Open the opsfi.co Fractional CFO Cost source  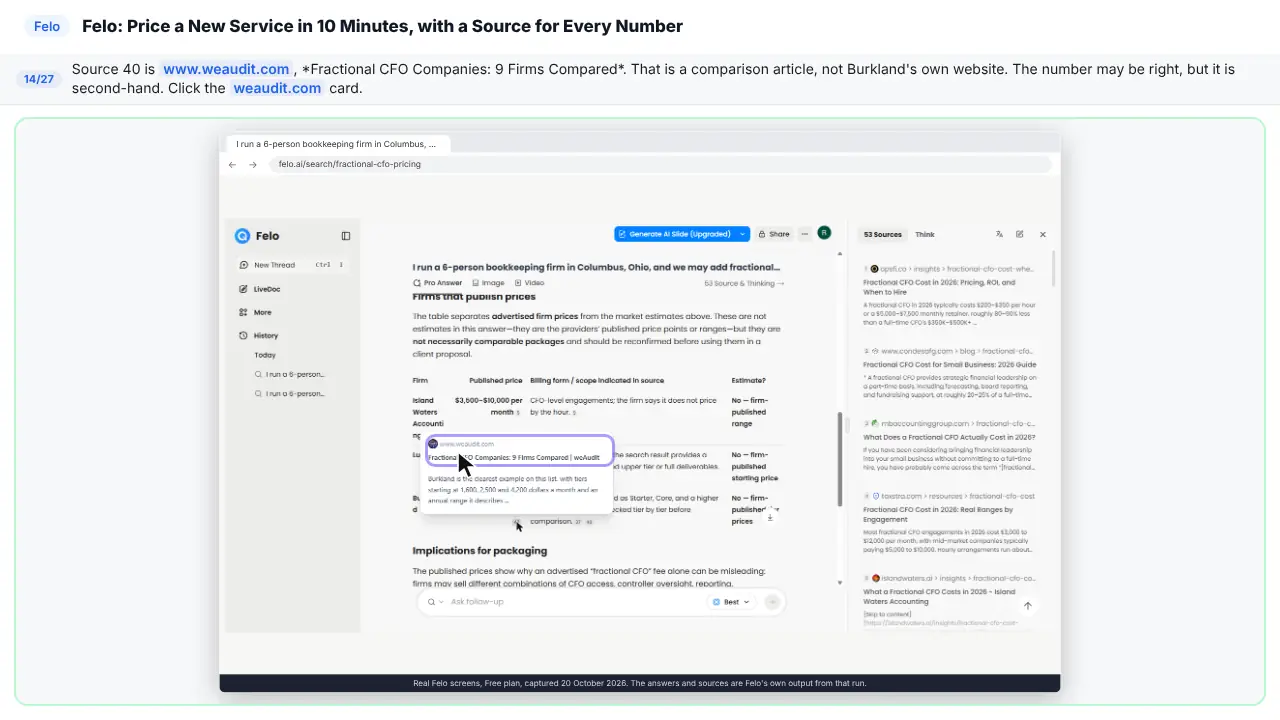950,295
